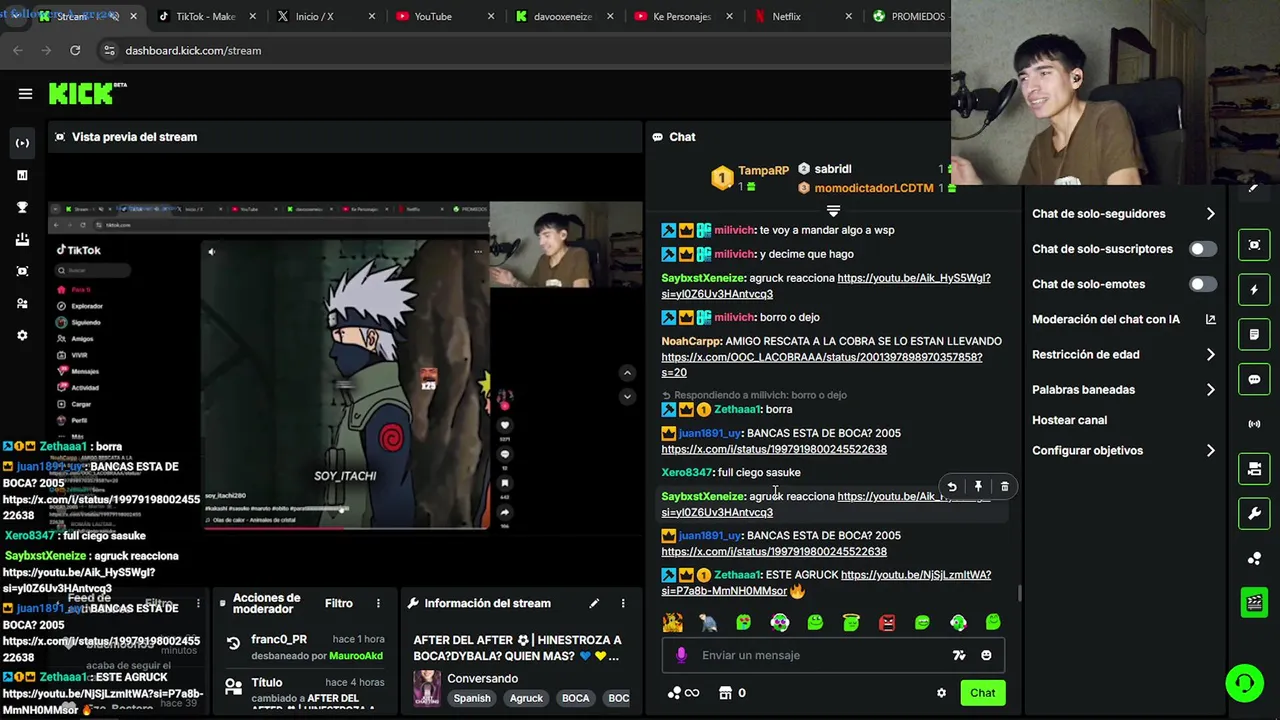Open the Stream section in left sidebar

point(22,143)
